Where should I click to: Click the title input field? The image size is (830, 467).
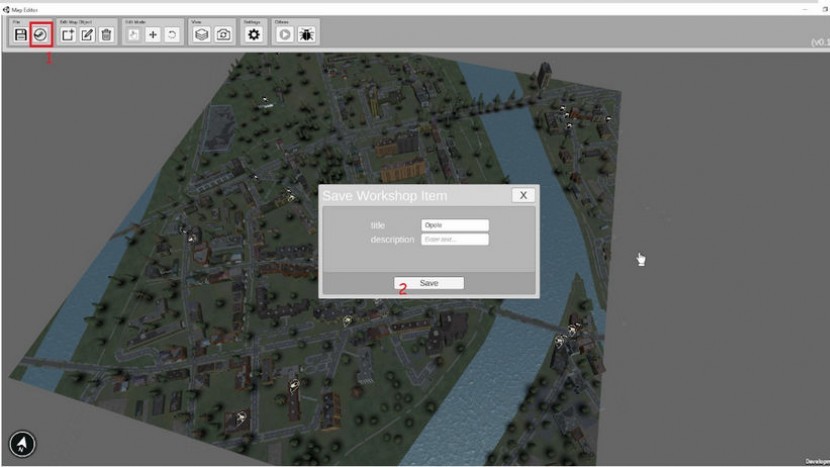coord(455,225)
